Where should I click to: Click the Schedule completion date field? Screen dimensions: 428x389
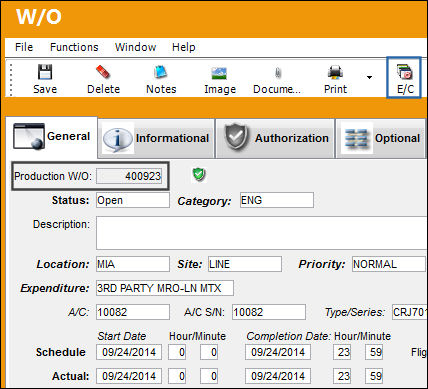pyautogui.click(x=278, y=352)
